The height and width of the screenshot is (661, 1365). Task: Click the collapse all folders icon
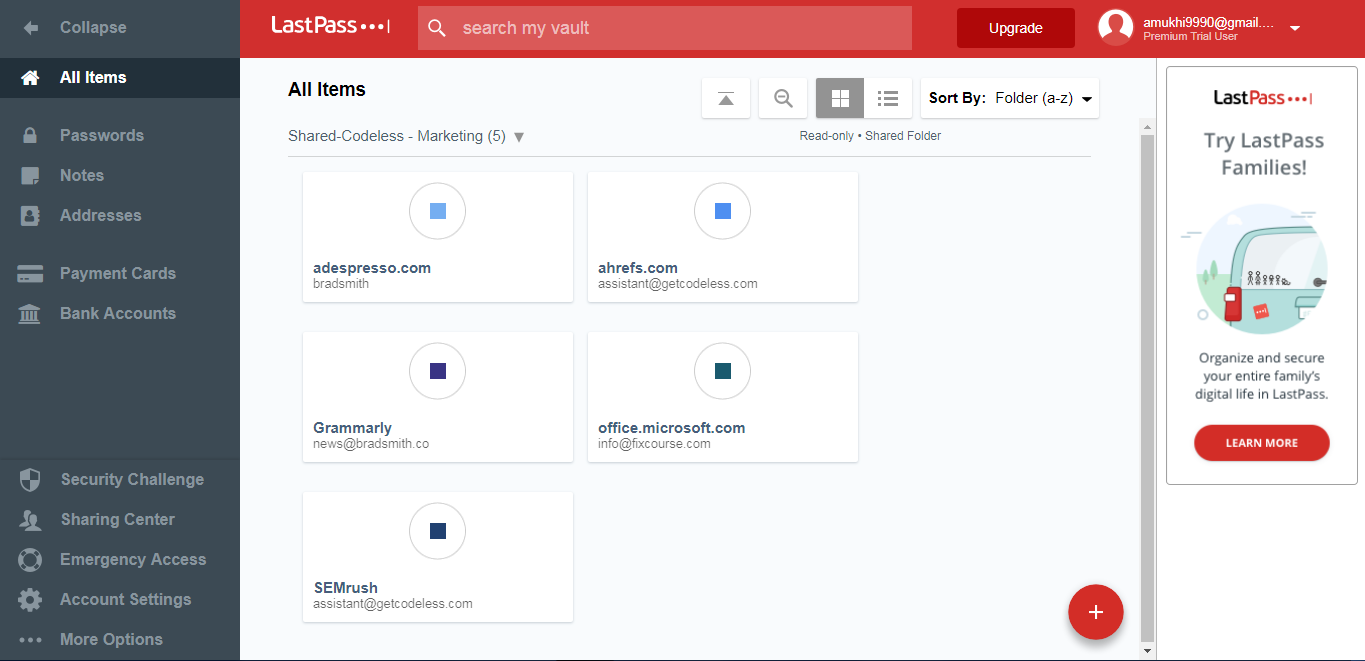pos(726,98)
